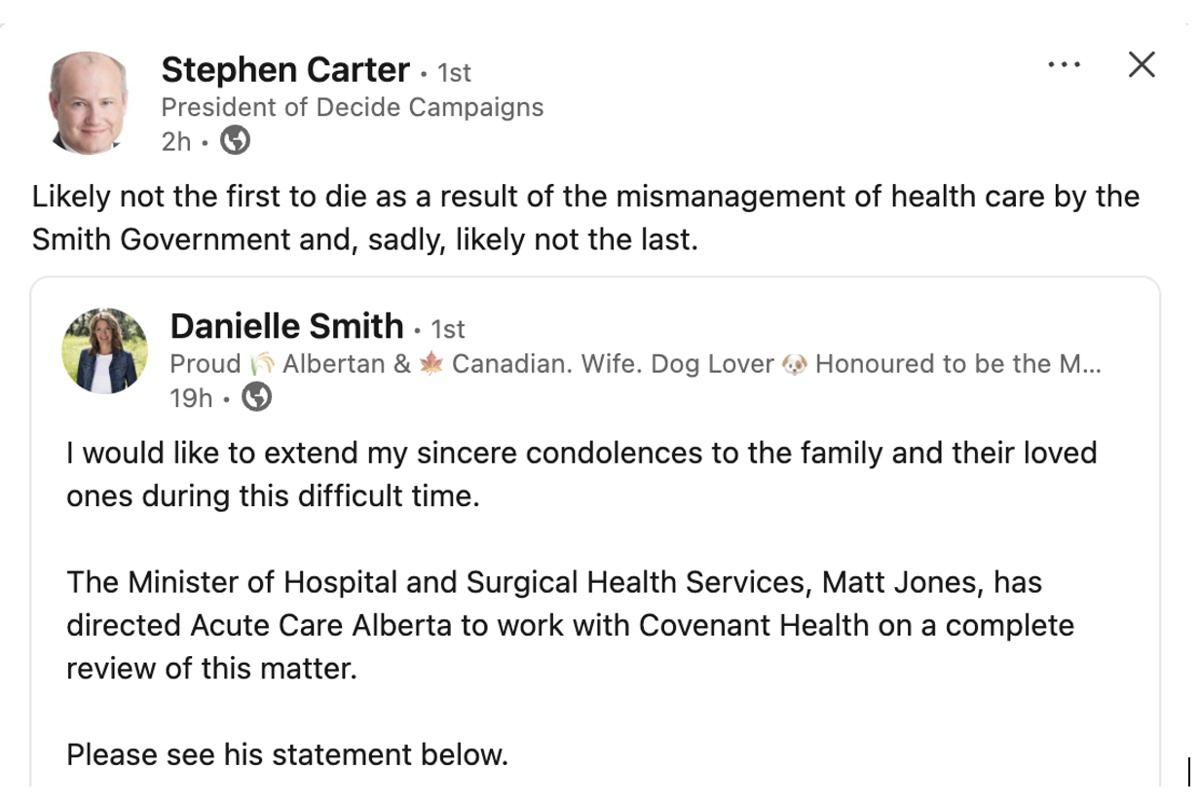Dismiss the post using the X icon

(1140, 64)
